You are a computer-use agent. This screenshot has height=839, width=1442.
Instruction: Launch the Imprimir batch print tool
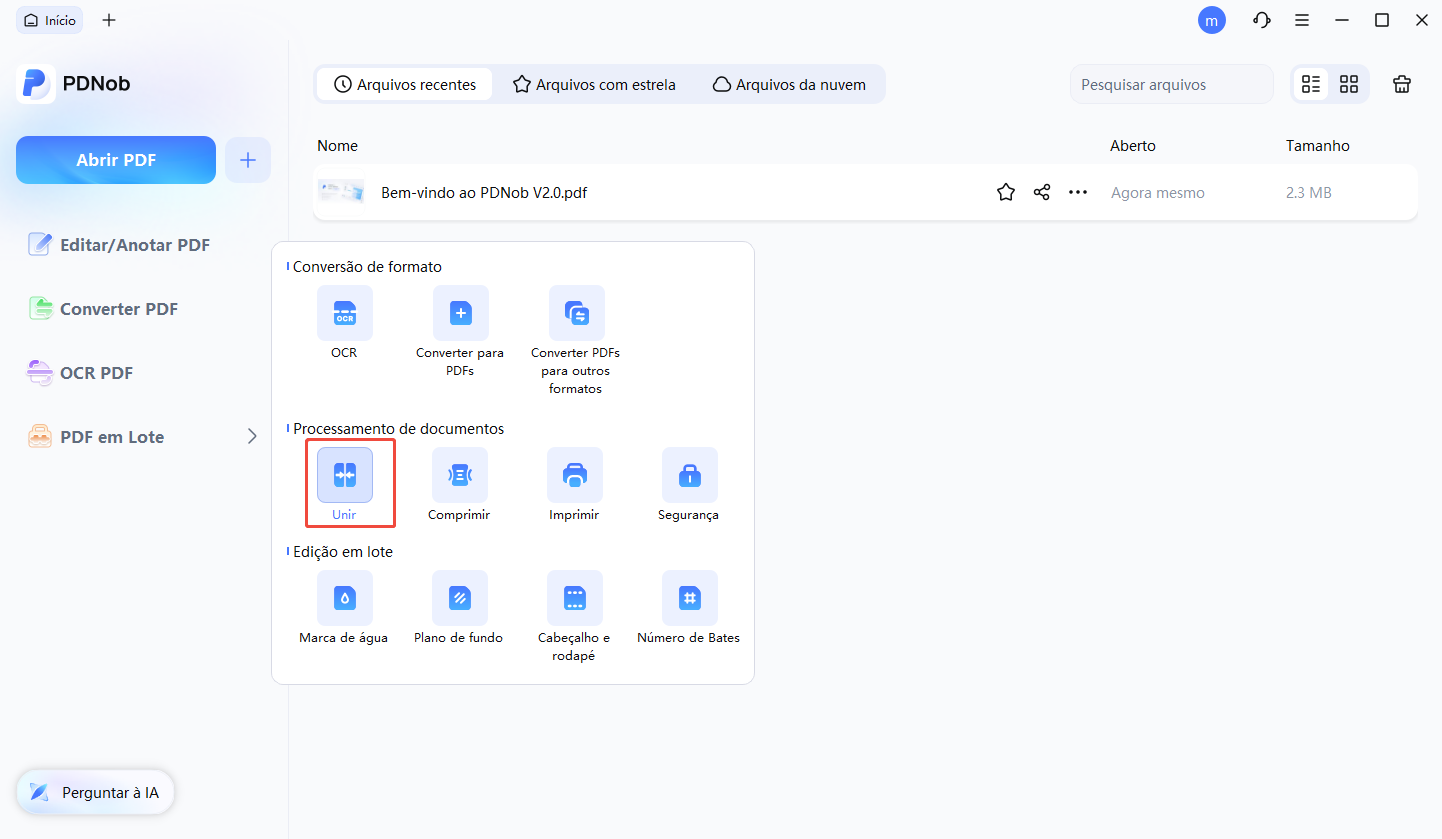574,475
